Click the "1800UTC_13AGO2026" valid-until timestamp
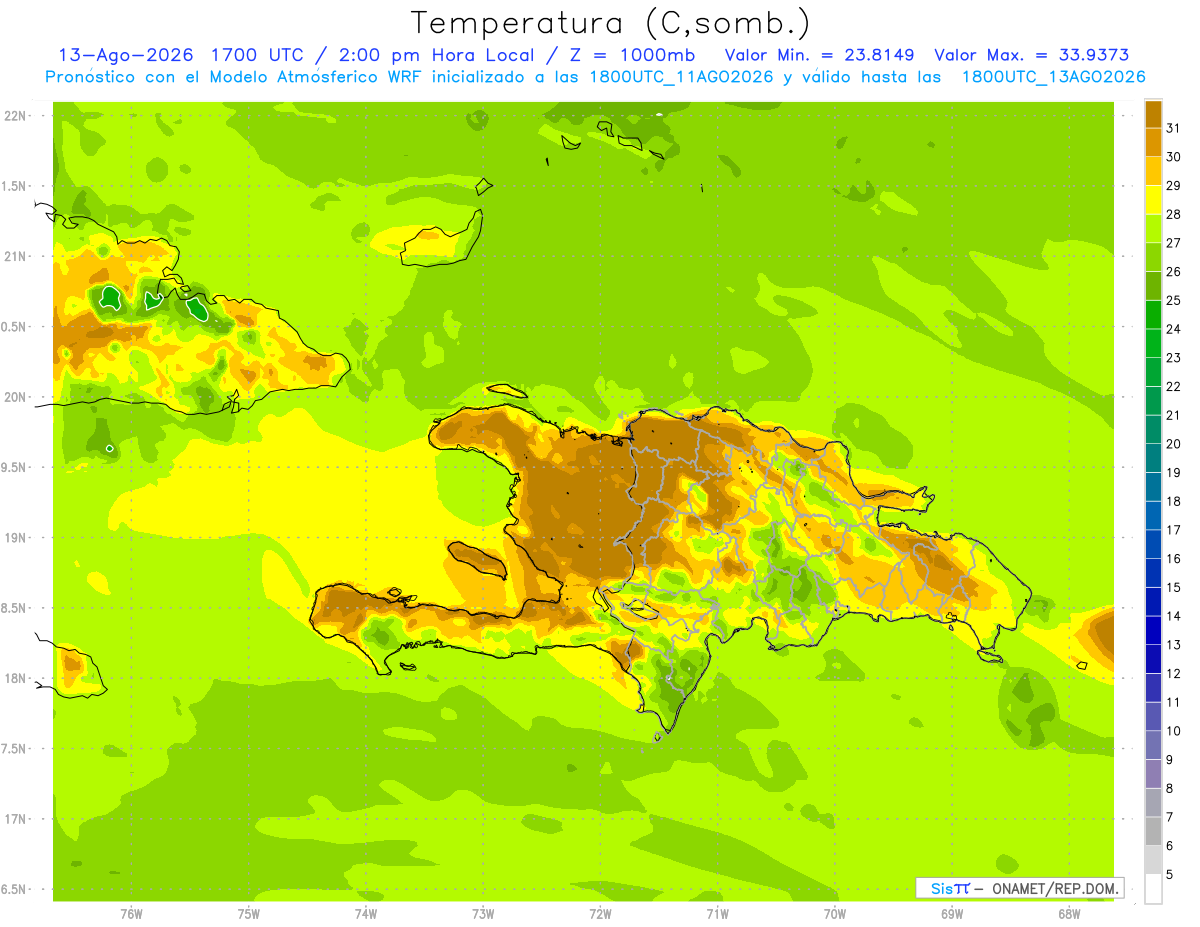The image size is (1200, 927). (x=1053, y=77)
